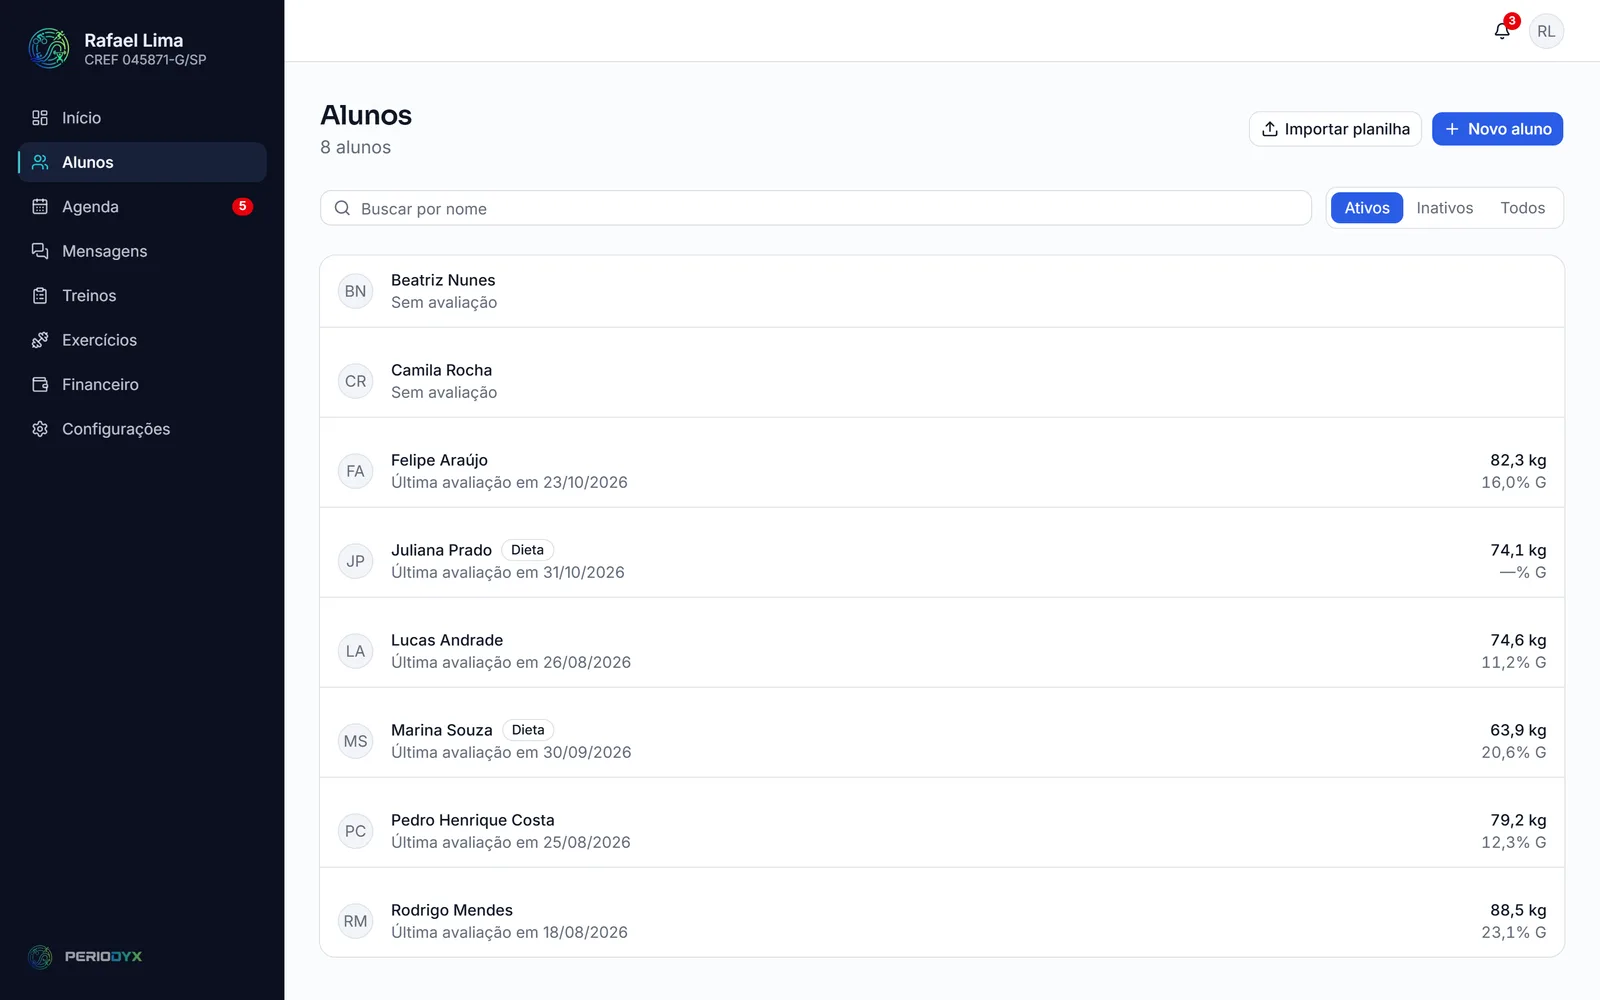Click Pedro Henrique Costa's PC avatar
The image size is (1600, 1000).
355,831
